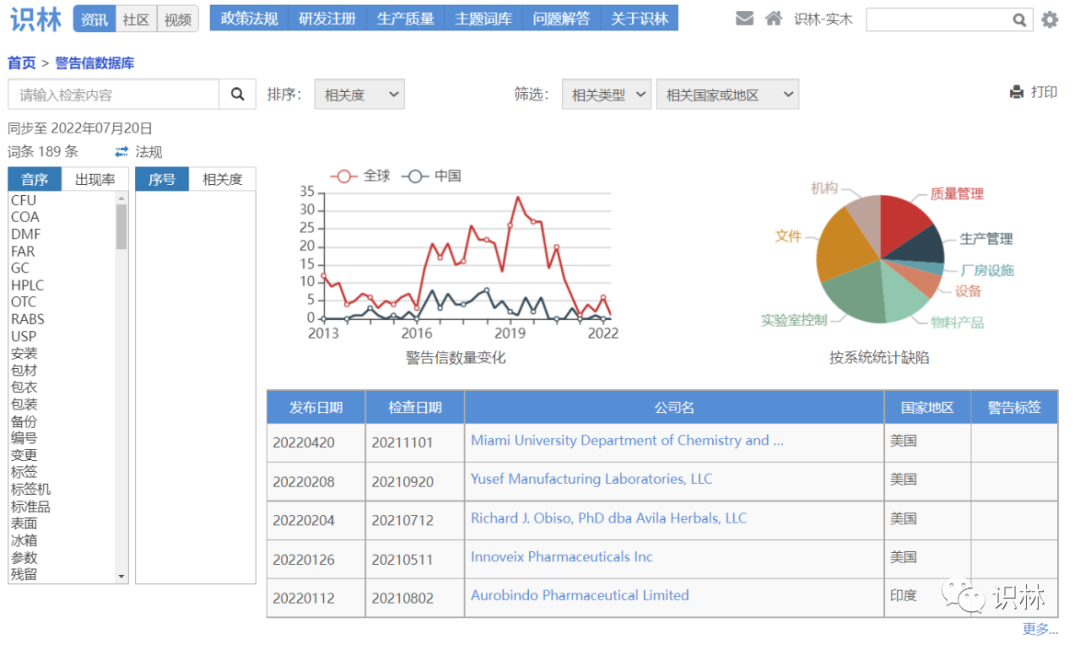Viewport: 1080px width, 645px height.
Task: Open the mail envelope icon
Action: (x=744, y=19)
